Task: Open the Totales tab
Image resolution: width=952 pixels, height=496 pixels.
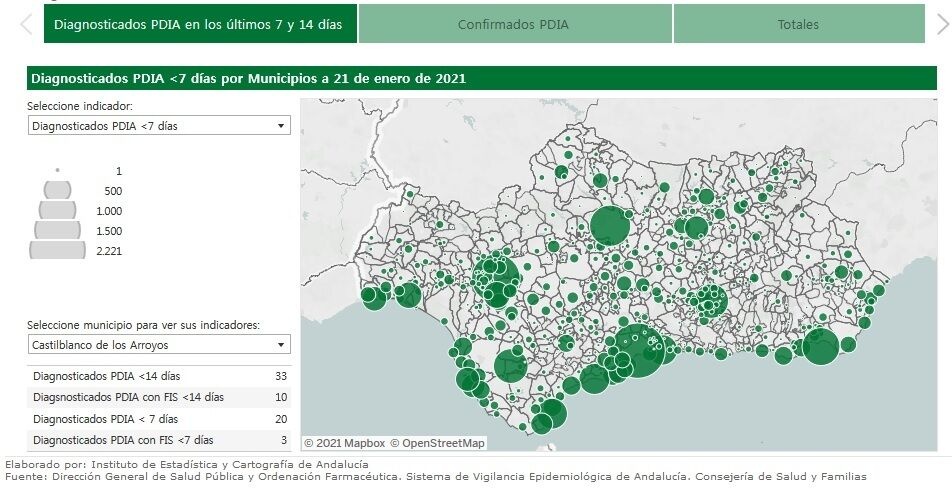Action: point(798,25)
